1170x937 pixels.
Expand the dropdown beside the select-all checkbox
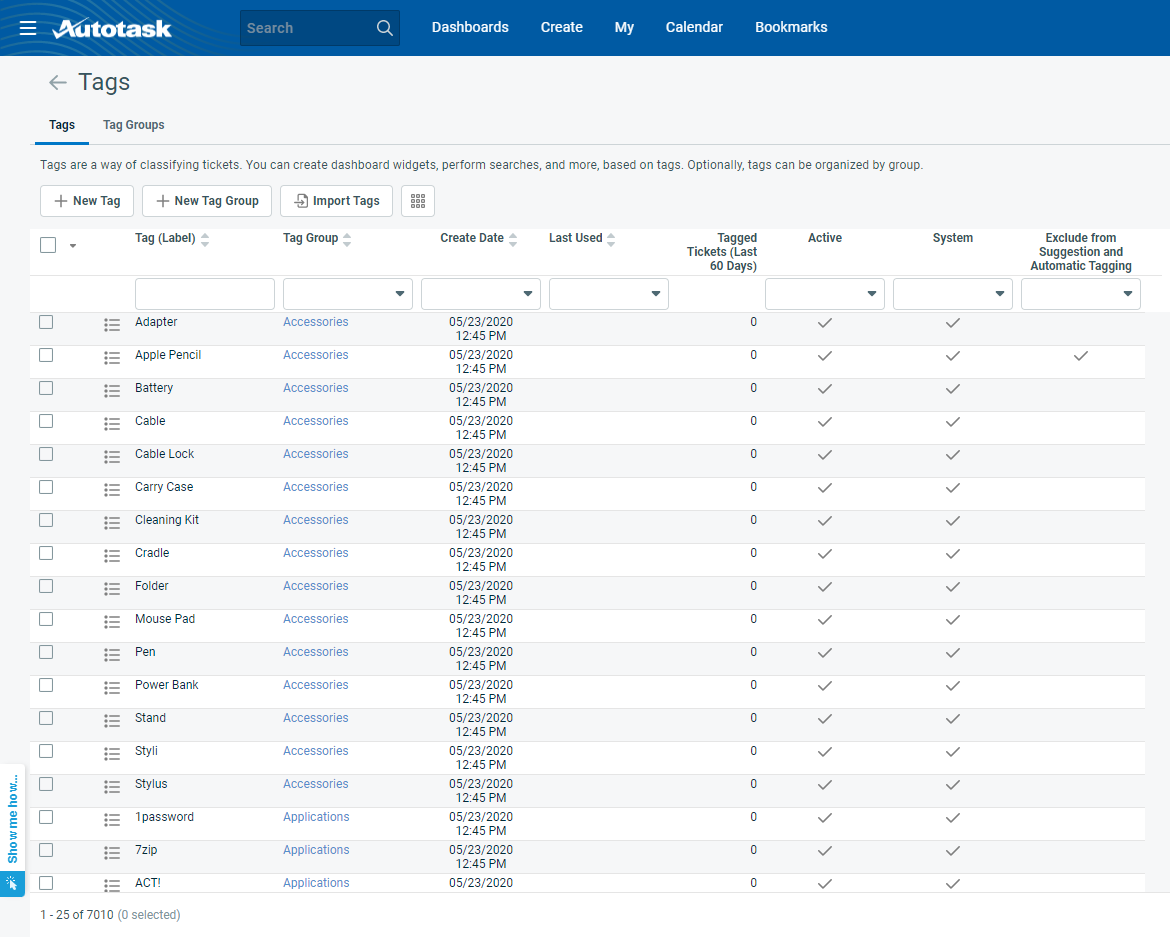(72, 244)
